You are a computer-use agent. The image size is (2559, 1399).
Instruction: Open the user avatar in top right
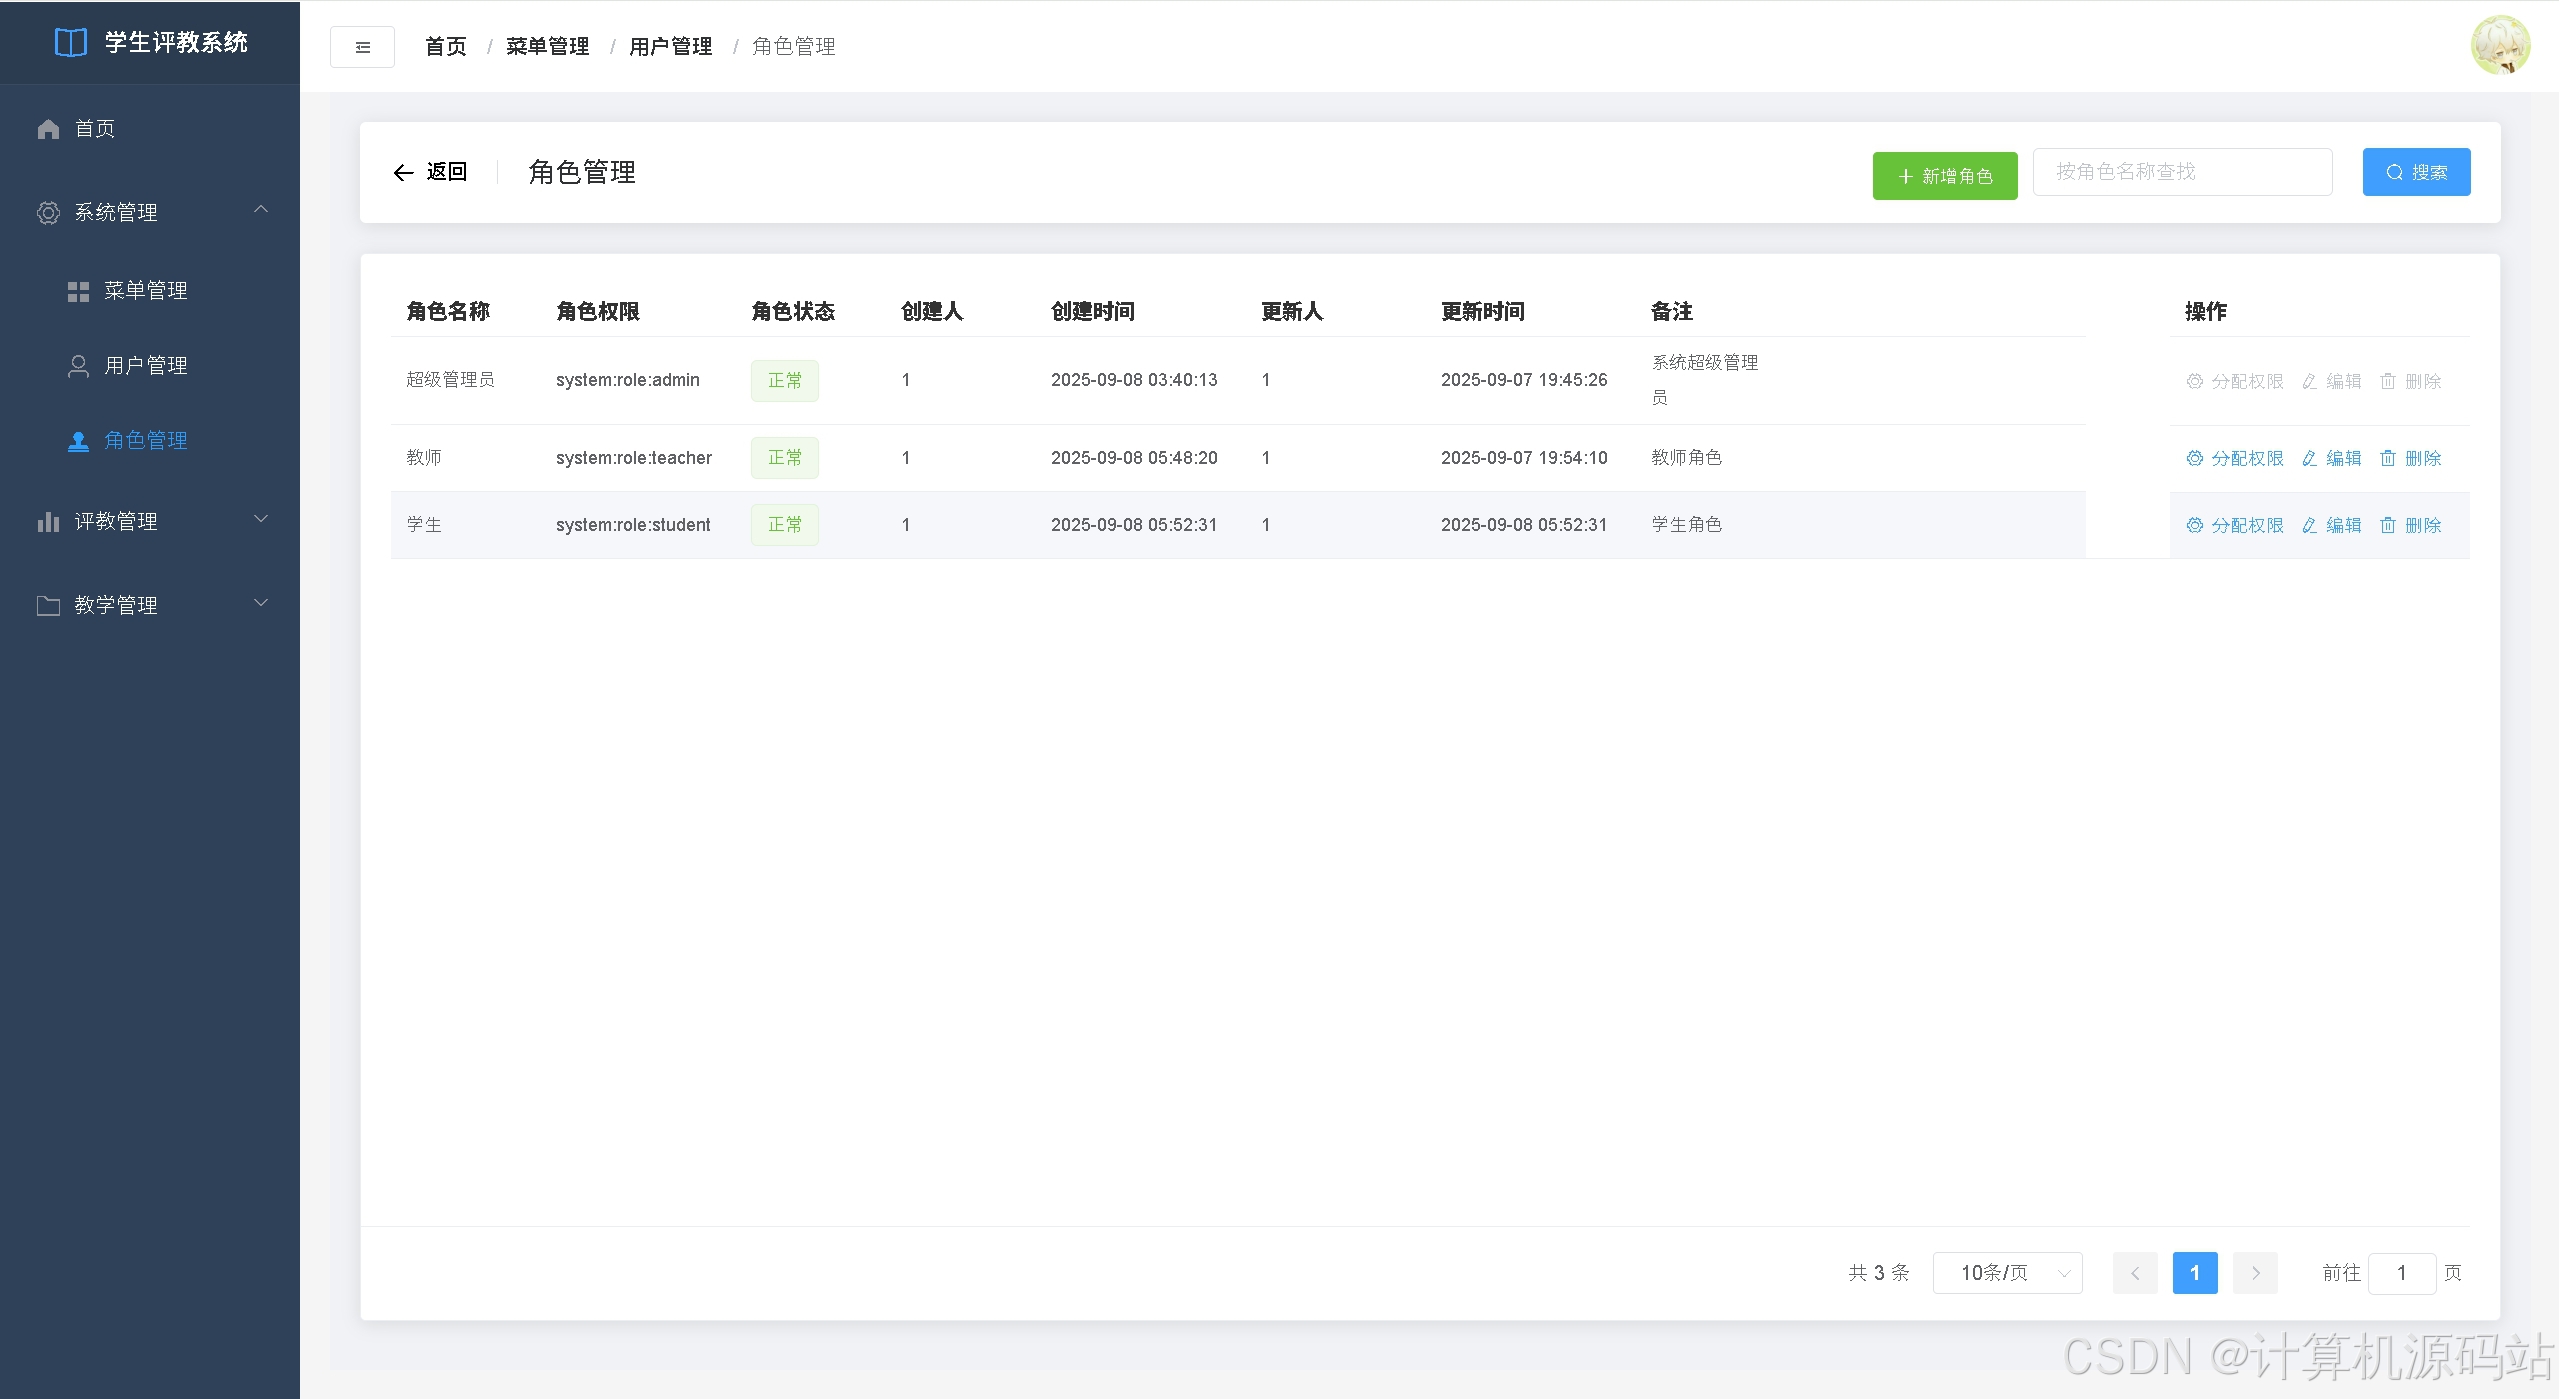click(2500, 45)
